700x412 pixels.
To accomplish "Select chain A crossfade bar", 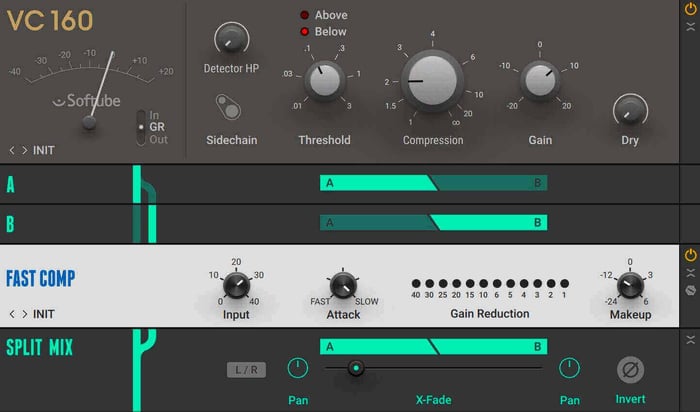I will point(433,183).
